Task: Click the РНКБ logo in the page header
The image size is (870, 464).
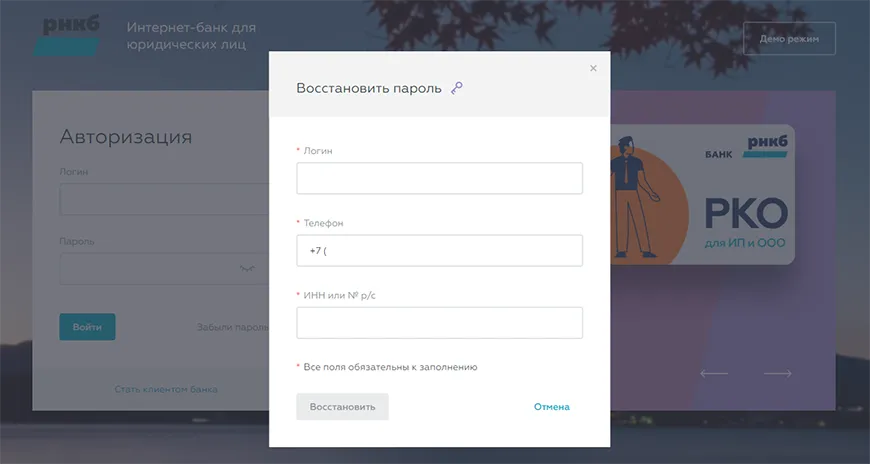Action: tap(72, 36)
